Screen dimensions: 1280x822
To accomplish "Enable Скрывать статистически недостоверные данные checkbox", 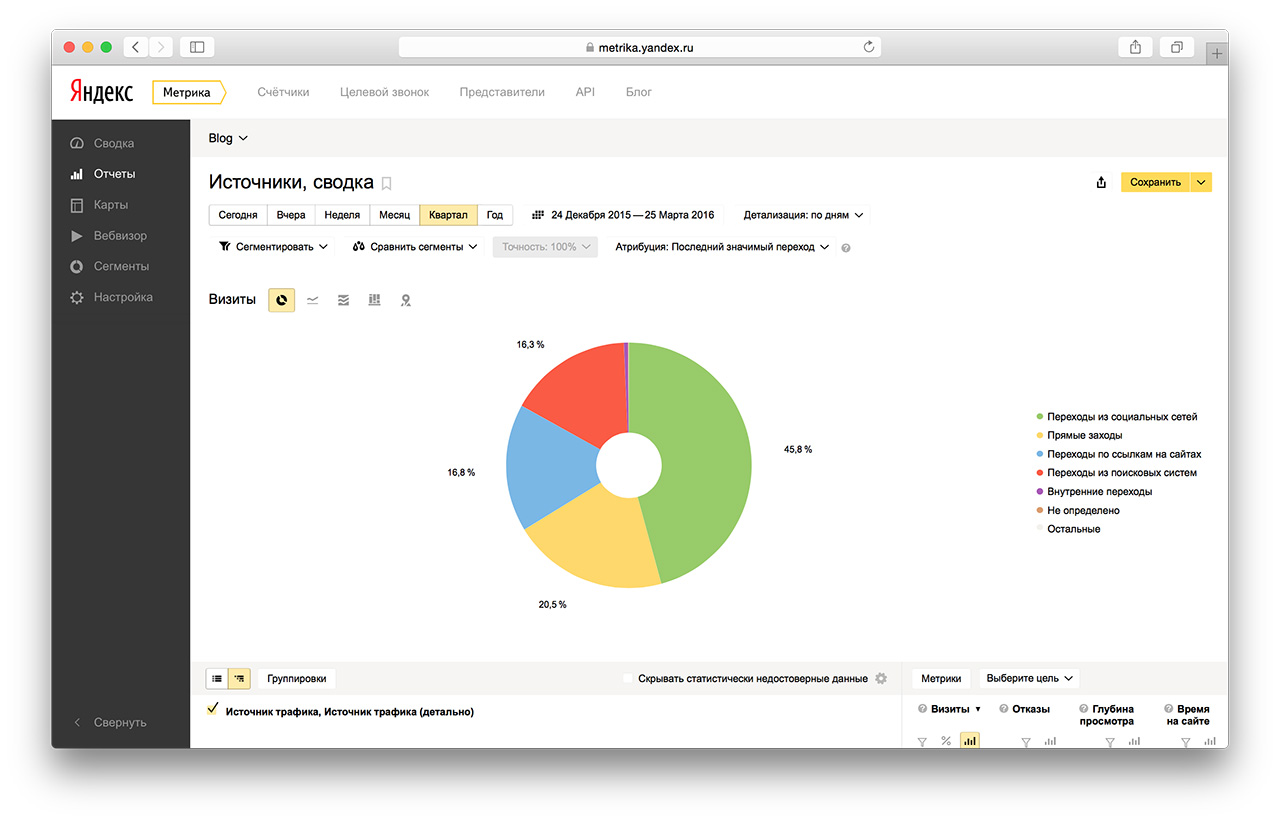I will point(628,678).
